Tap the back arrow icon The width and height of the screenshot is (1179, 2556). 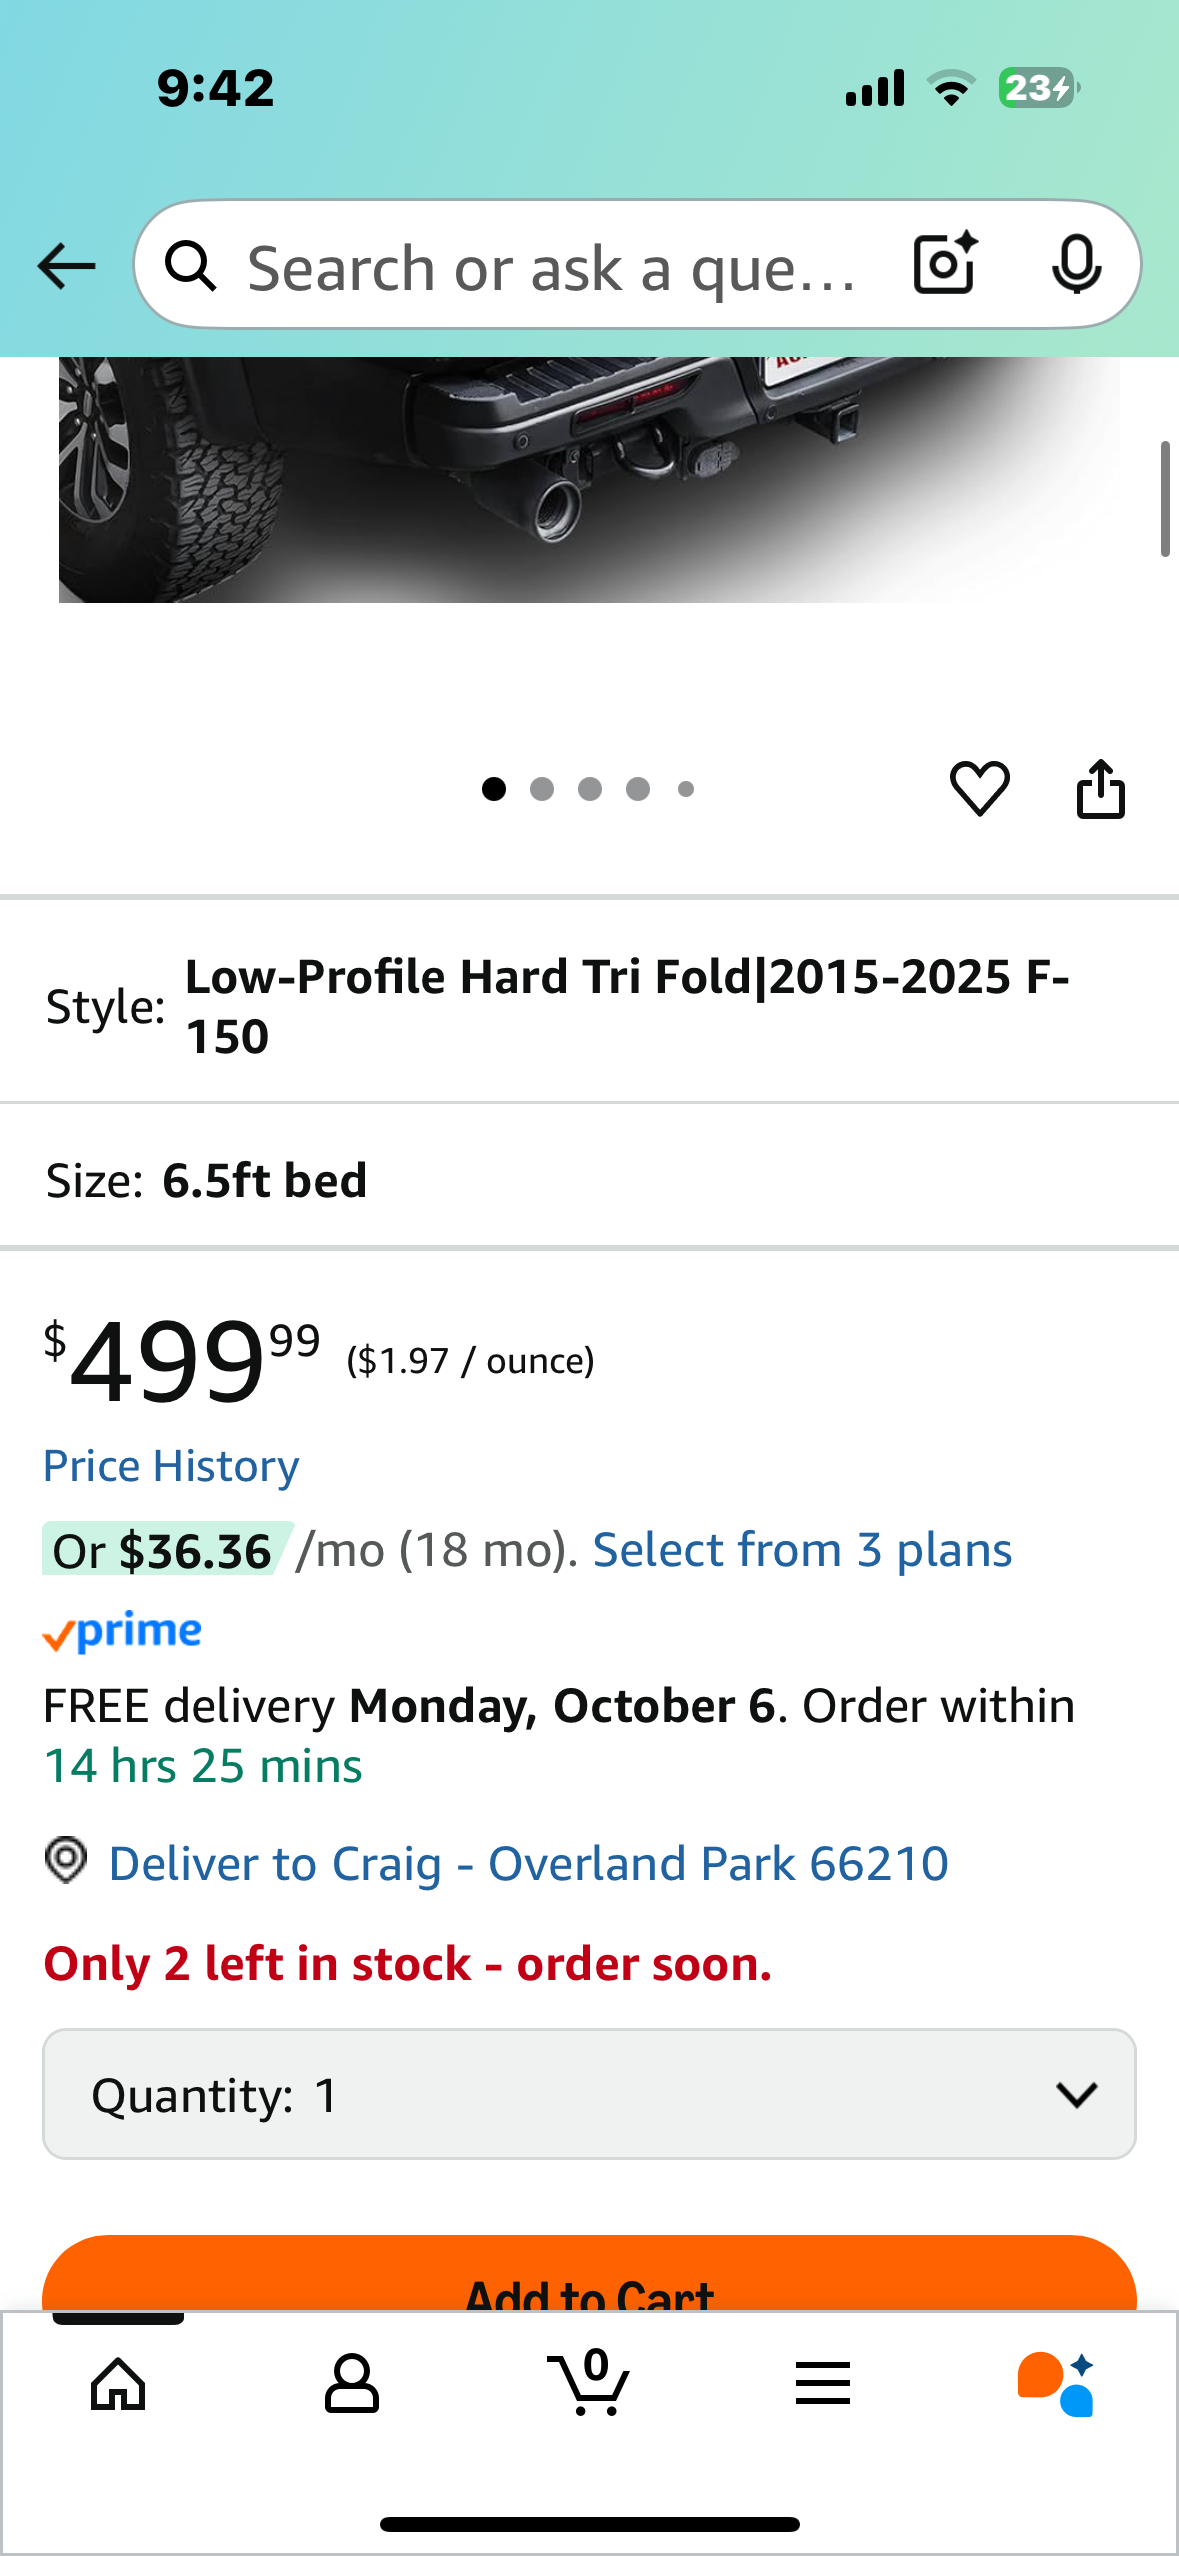(66, 266)
